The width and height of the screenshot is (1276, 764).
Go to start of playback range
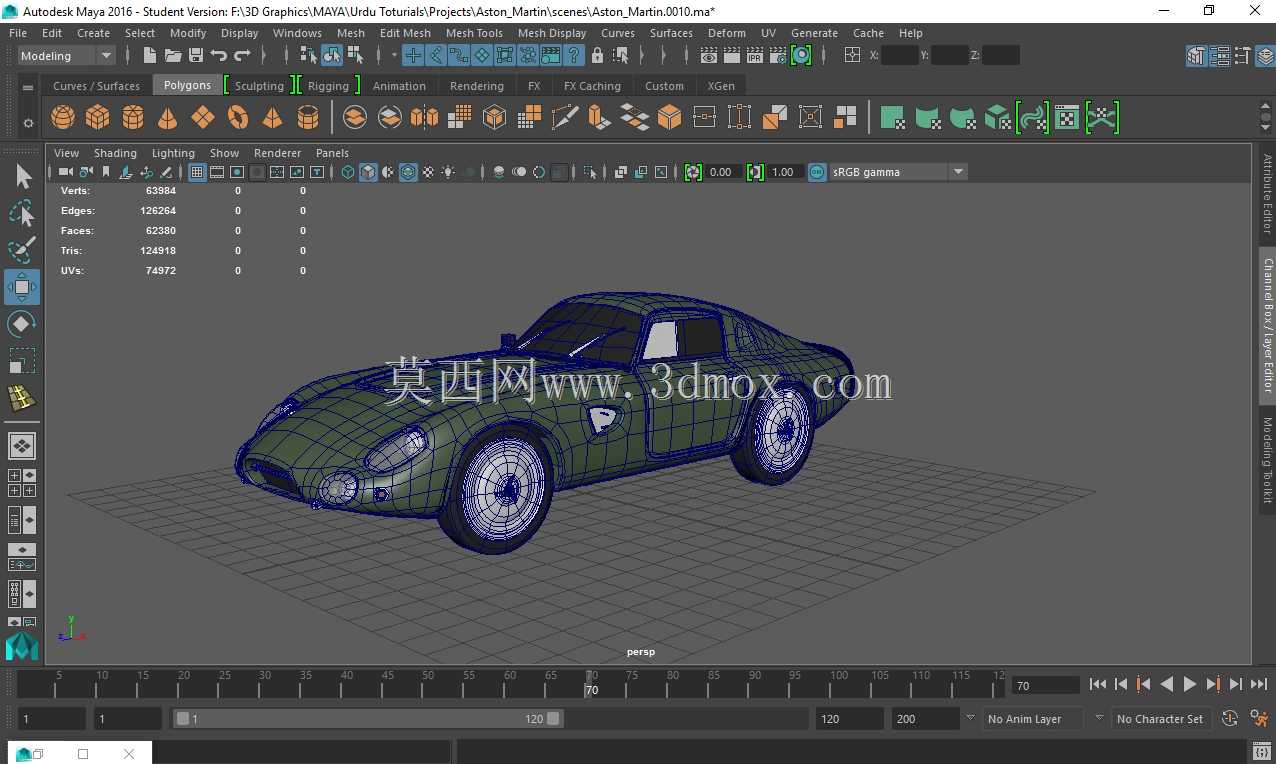pyautogui.click(x=1098, y=684)
